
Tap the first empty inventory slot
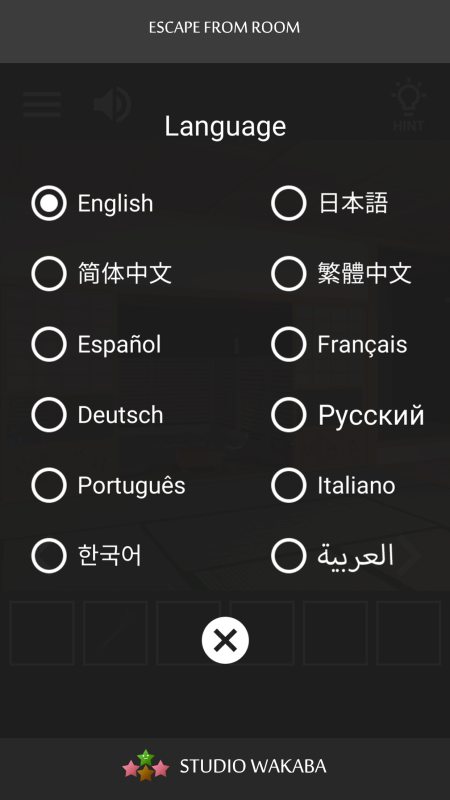(42, 633)
